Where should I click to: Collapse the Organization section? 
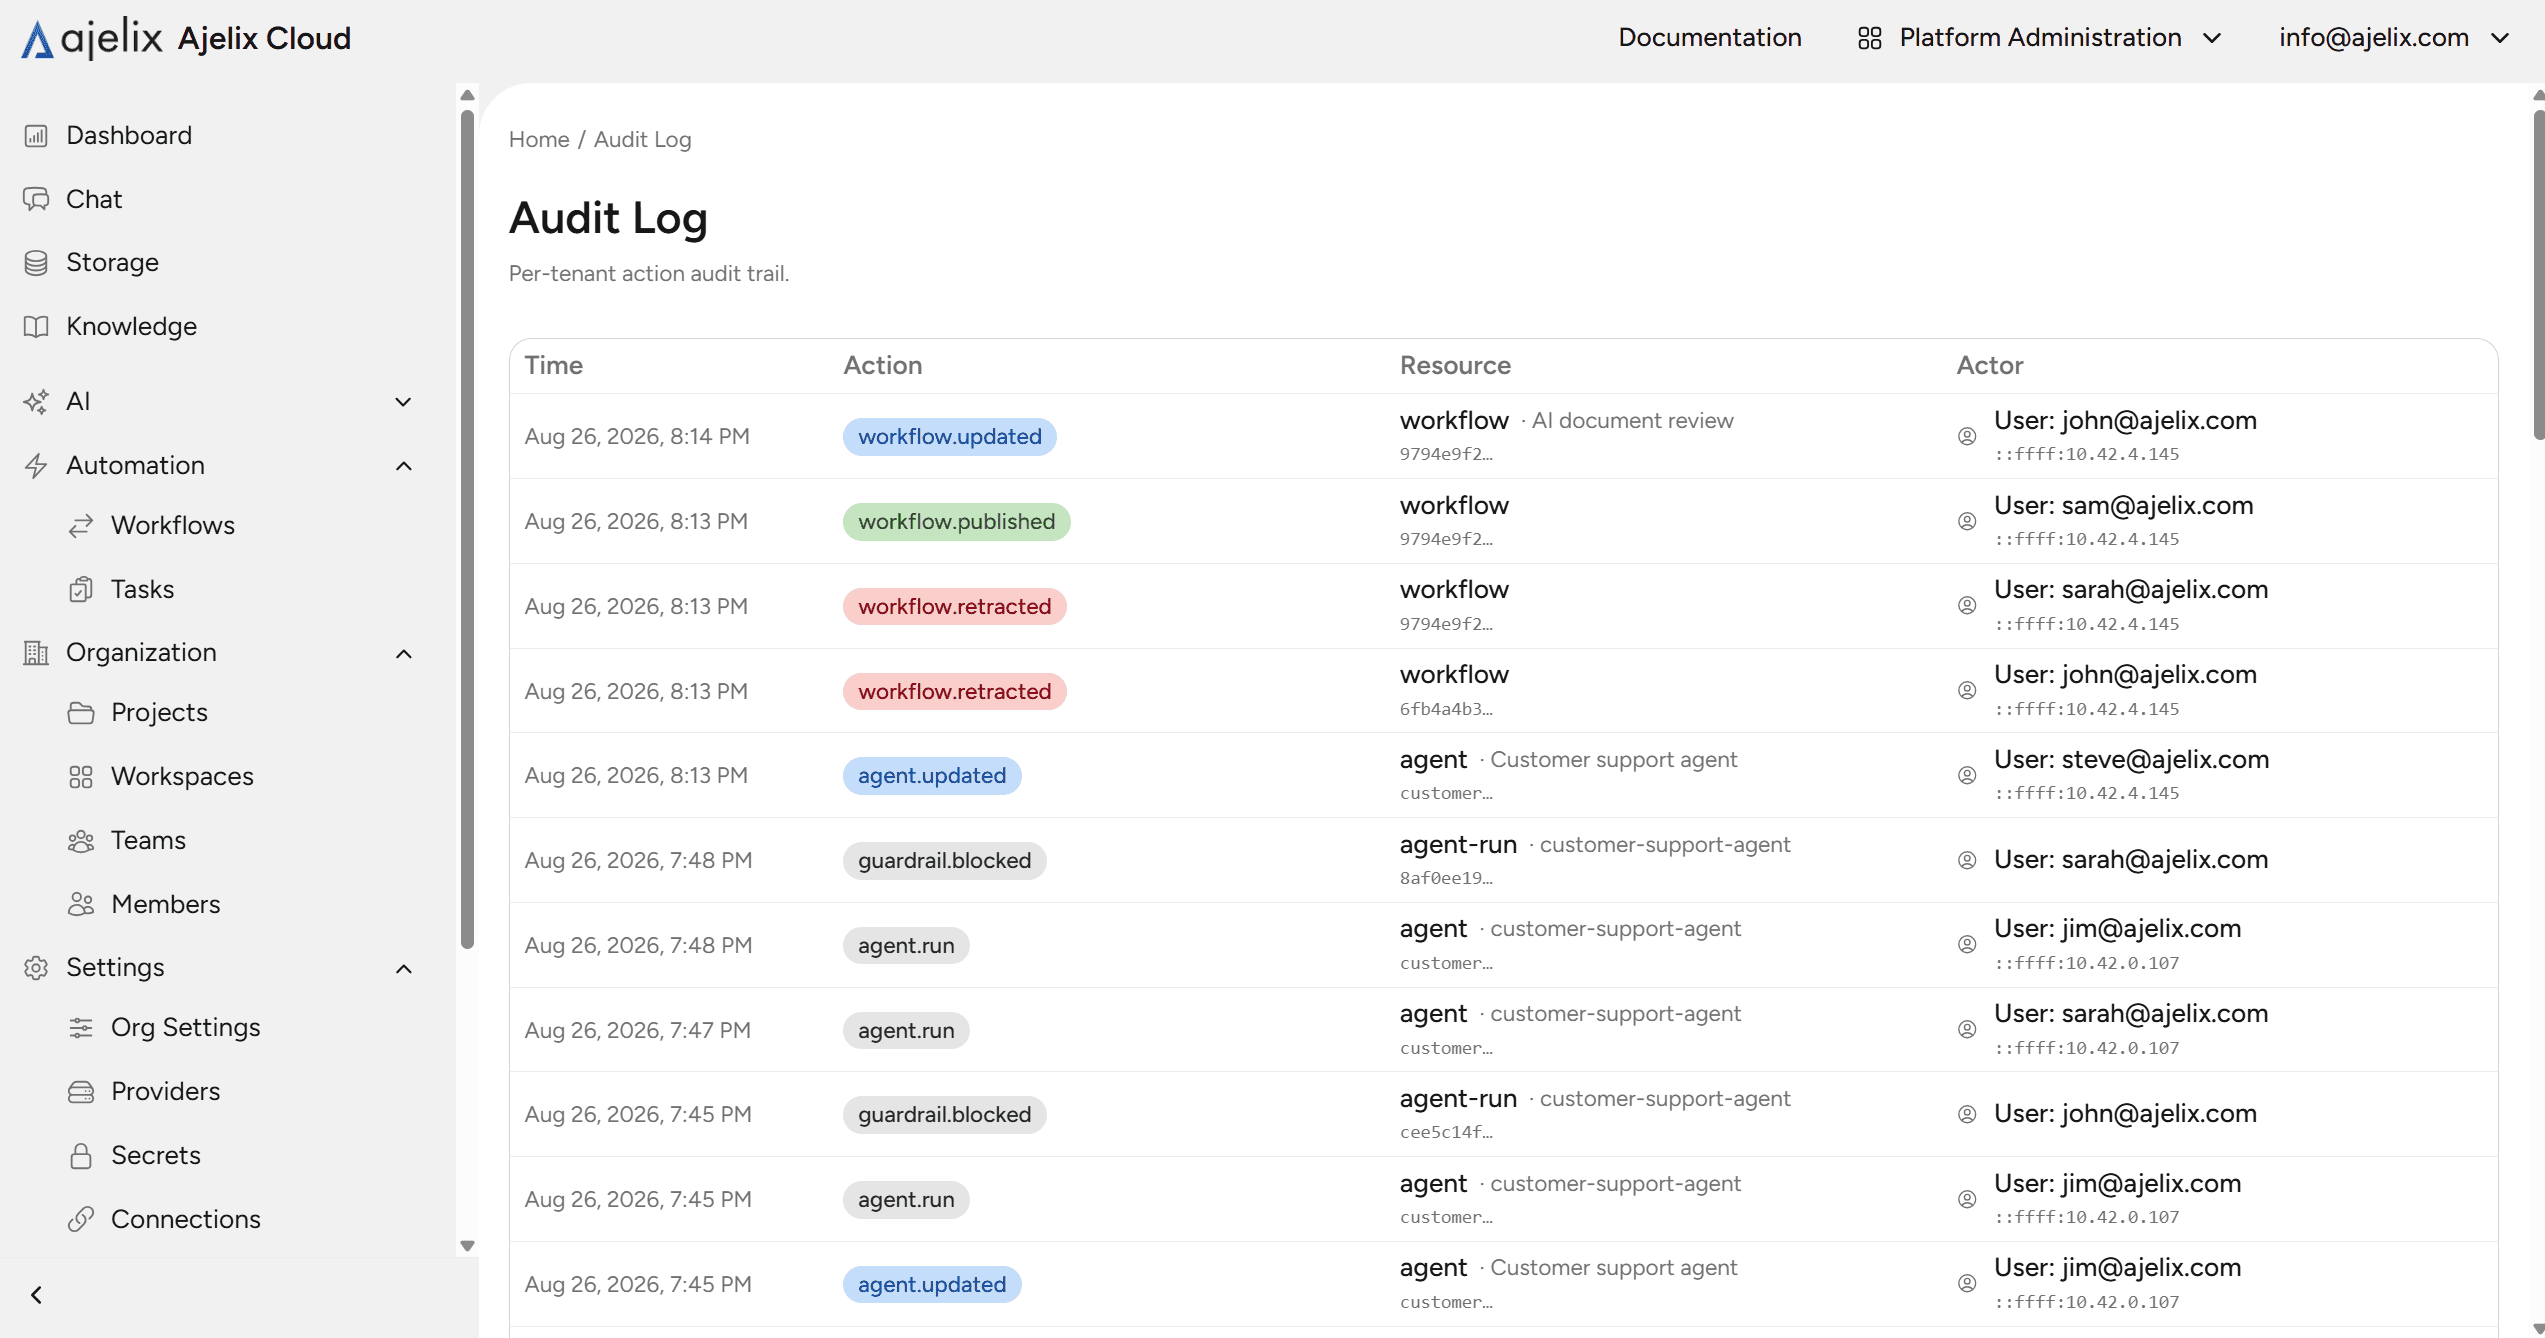[403, 653]
